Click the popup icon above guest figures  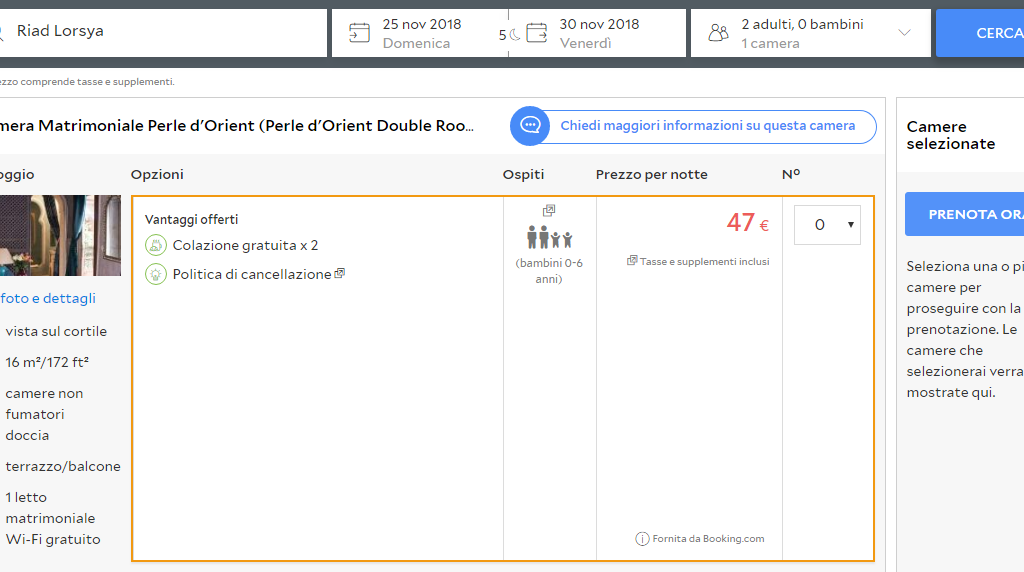(x=549, y=211)
